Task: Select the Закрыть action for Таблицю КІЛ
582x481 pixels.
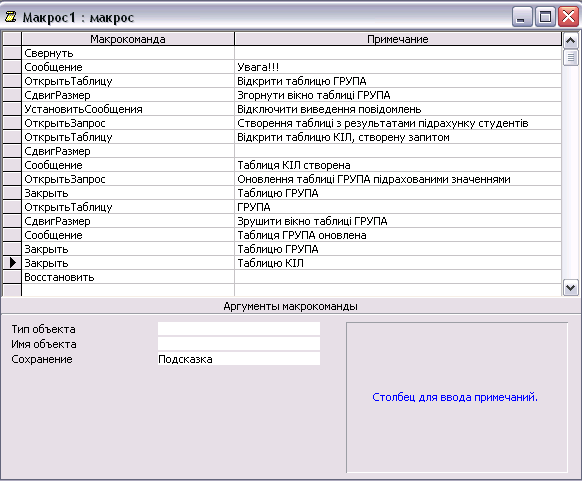Action: [128, 263]
